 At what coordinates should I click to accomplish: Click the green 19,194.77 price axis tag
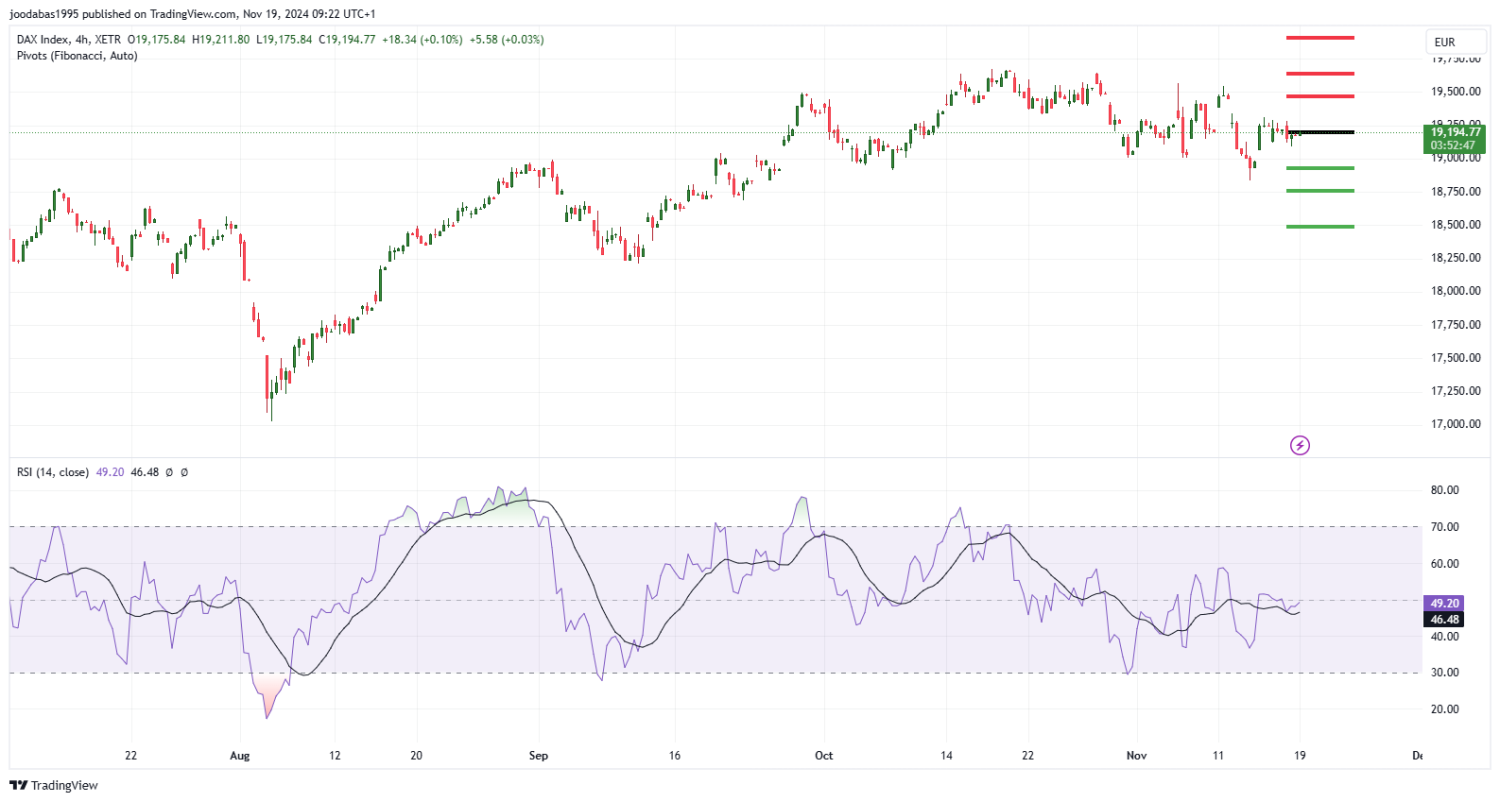[x=1455, y=133]
